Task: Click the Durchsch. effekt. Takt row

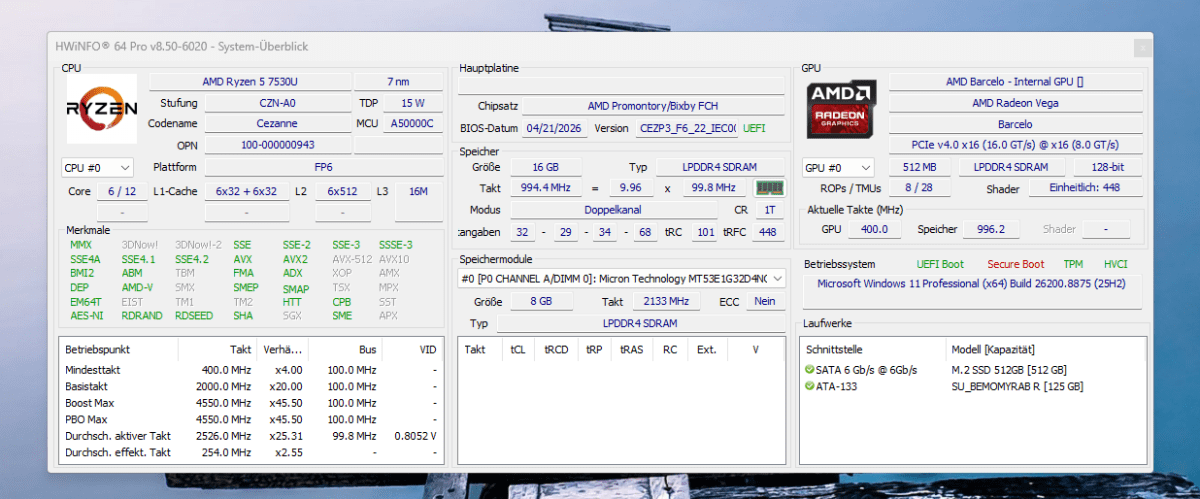Action: click(x=251, y=452)
